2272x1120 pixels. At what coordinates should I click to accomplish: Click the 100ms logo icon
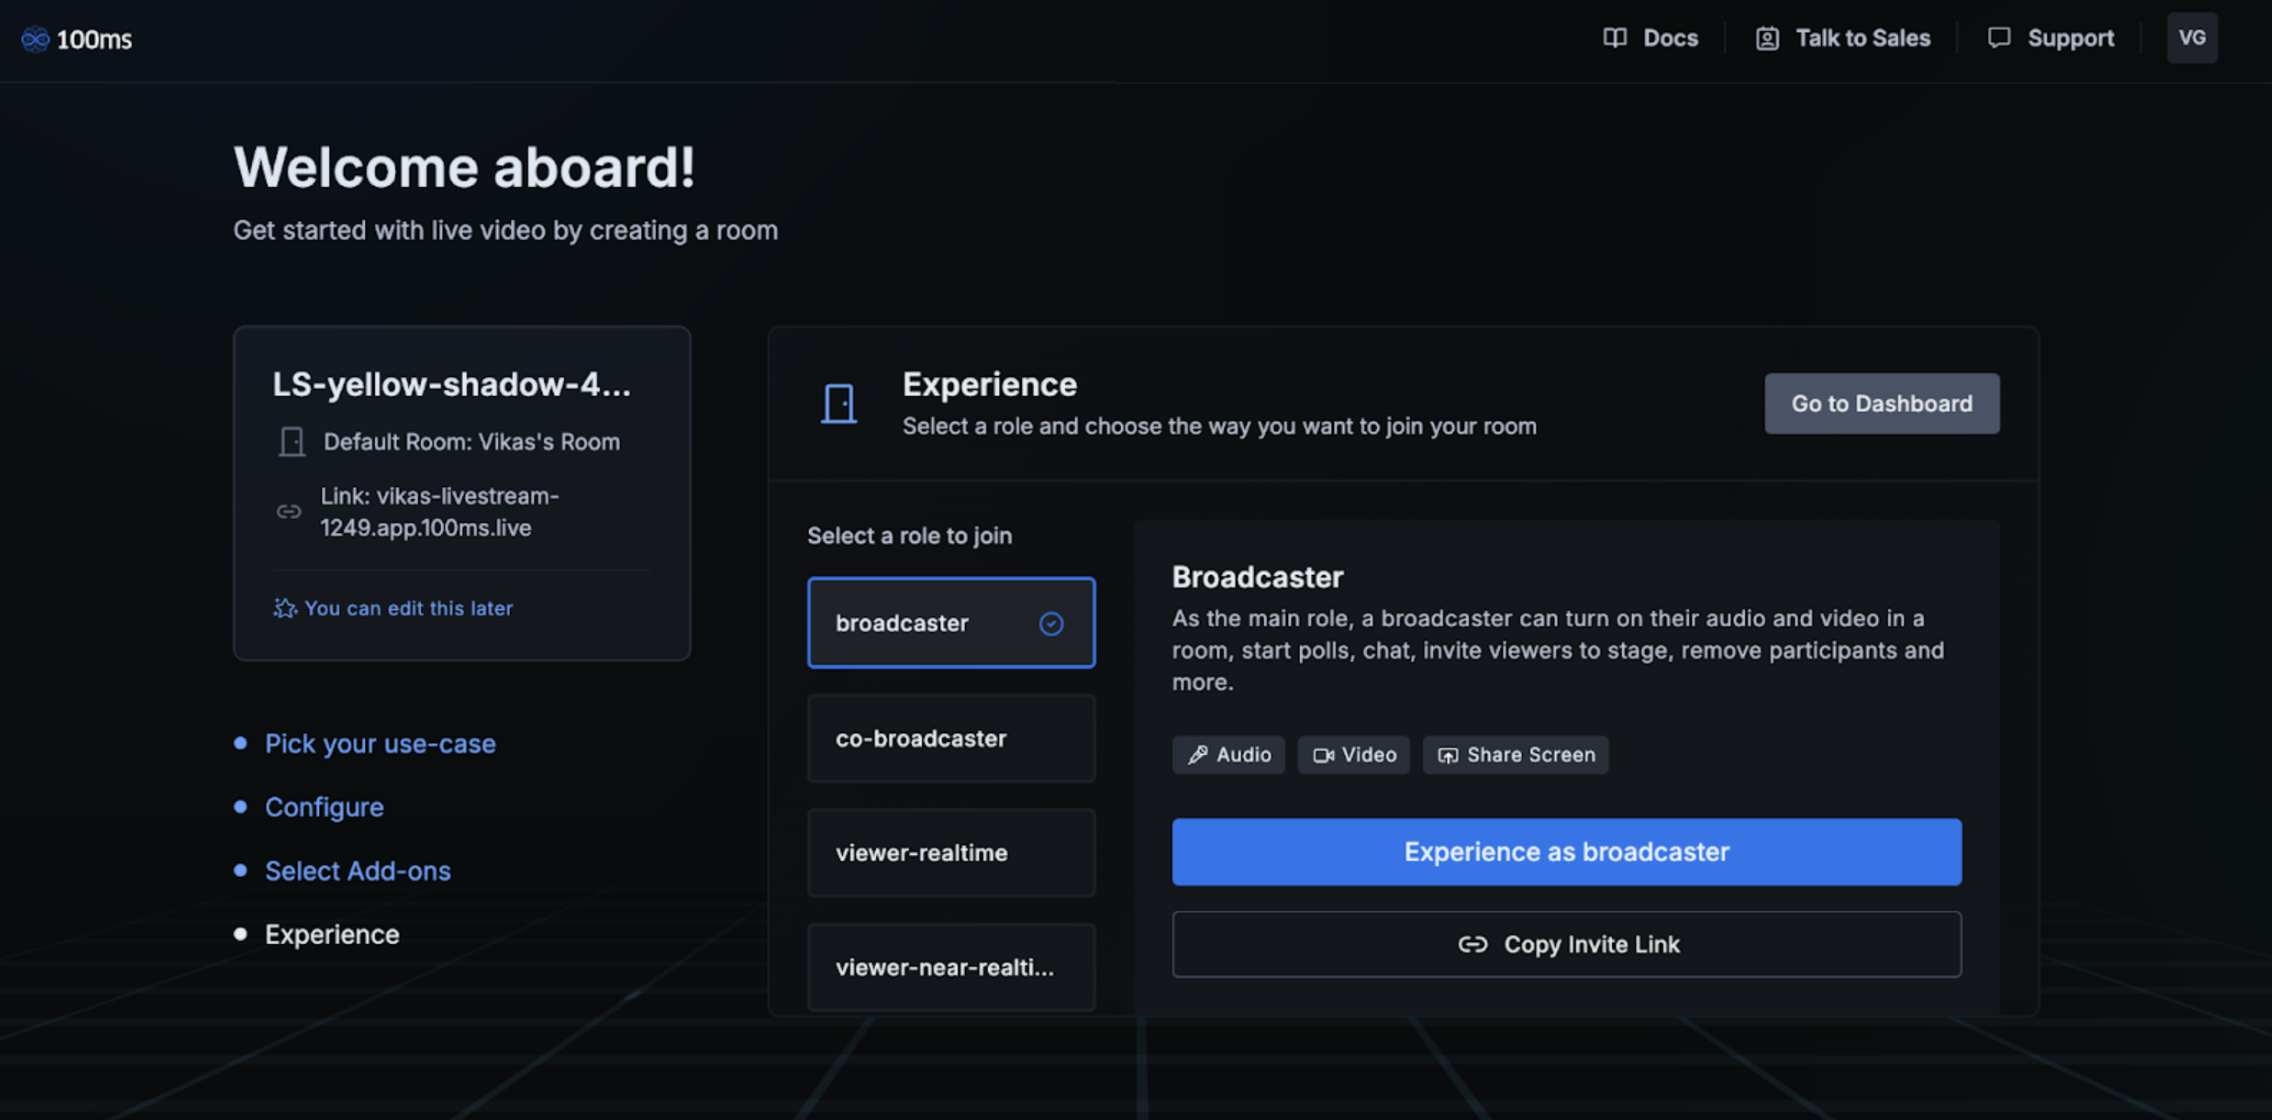point(35,39)
